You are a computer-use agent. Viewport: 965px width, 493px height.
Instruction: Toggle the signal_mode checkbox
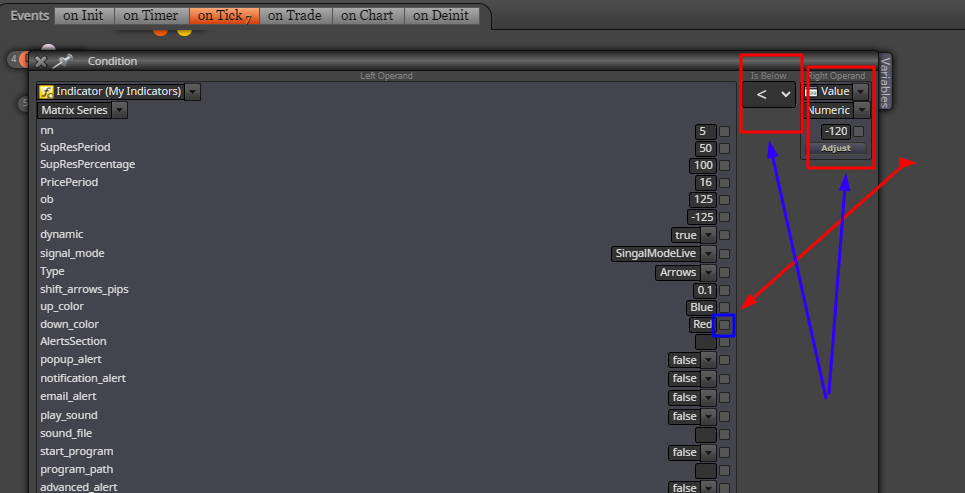[x=724, y=254]
